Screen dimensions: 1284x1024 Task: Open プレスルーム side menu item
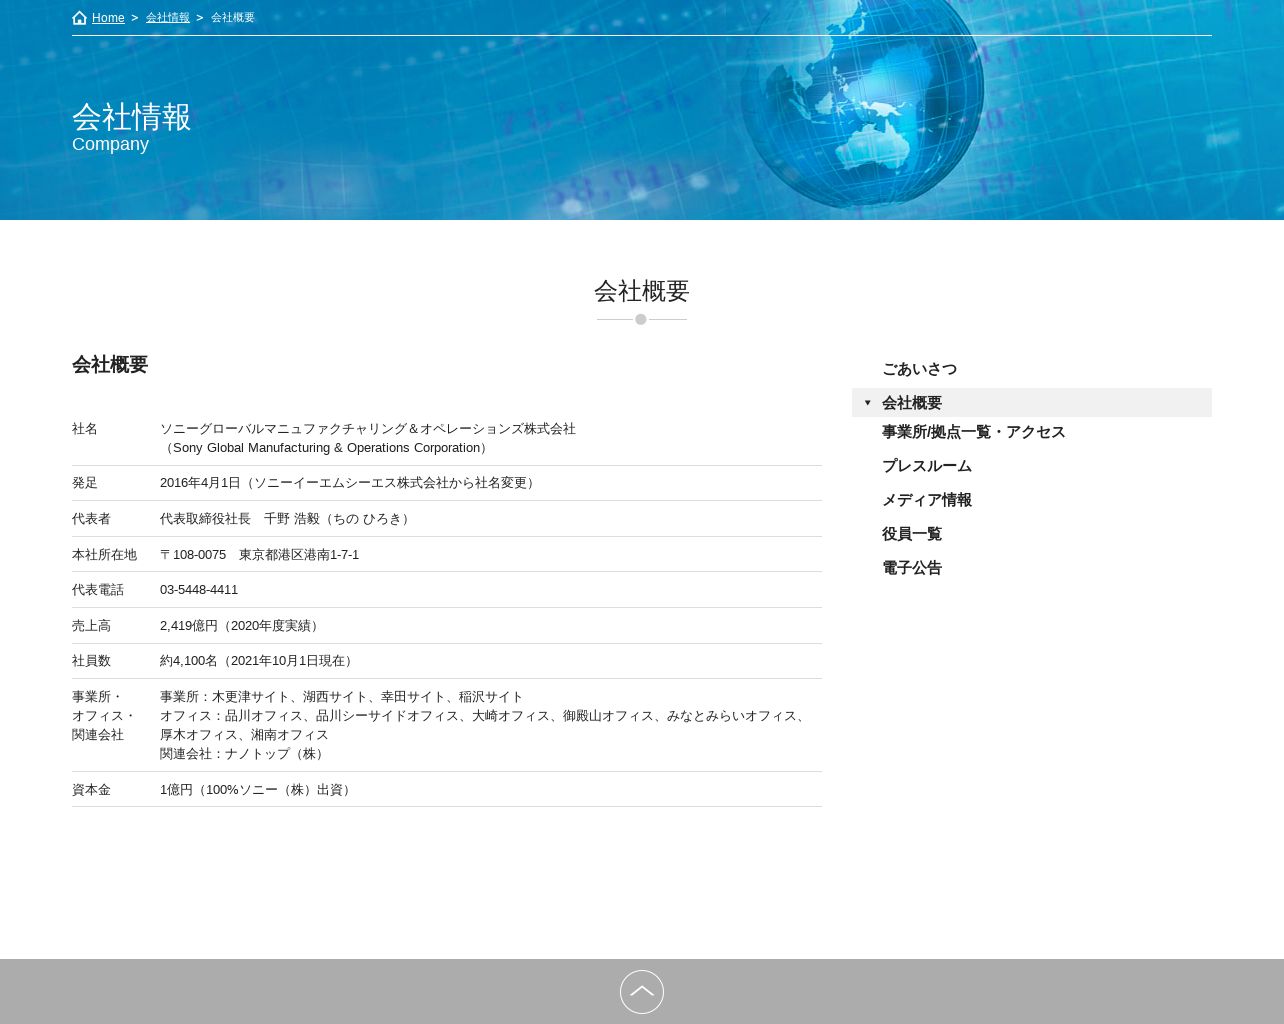point(927,466)
